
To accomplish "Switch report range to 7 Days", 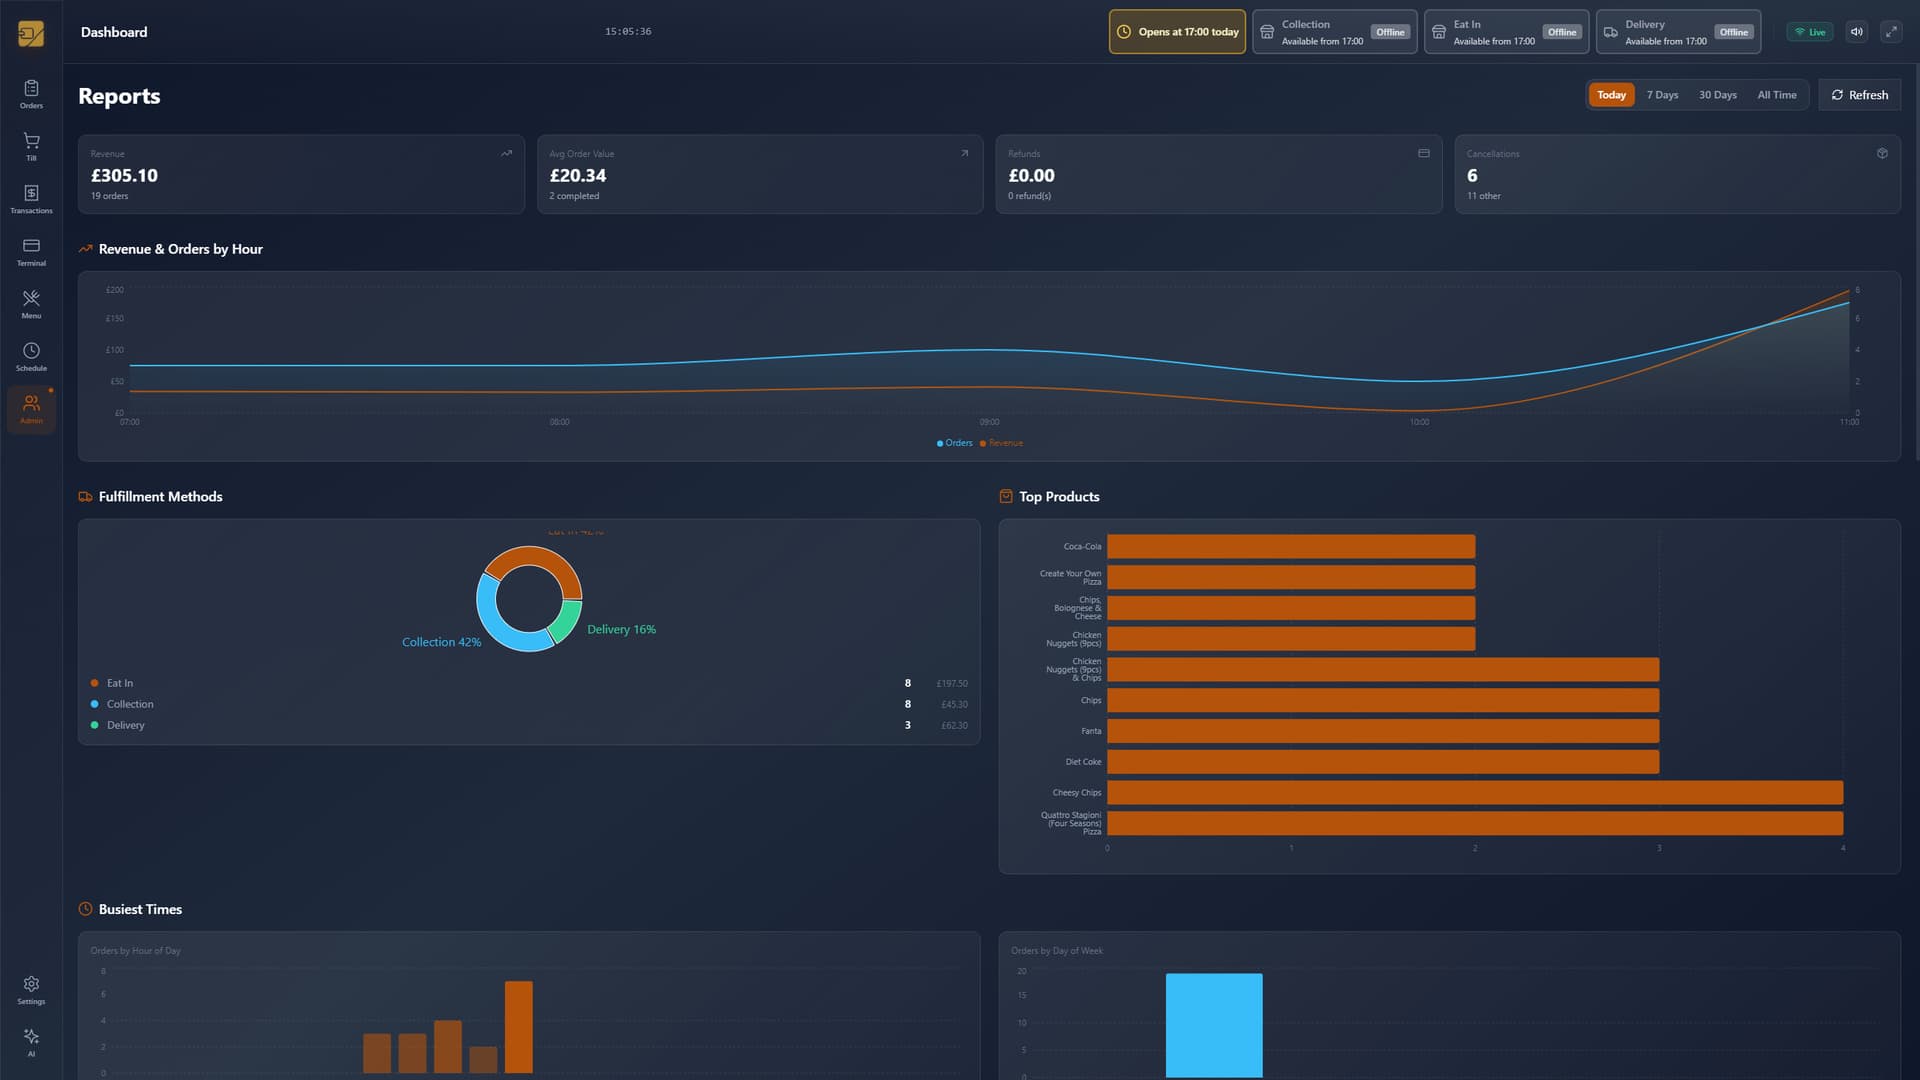I will pyautogui.click(x=1661, y=95).
